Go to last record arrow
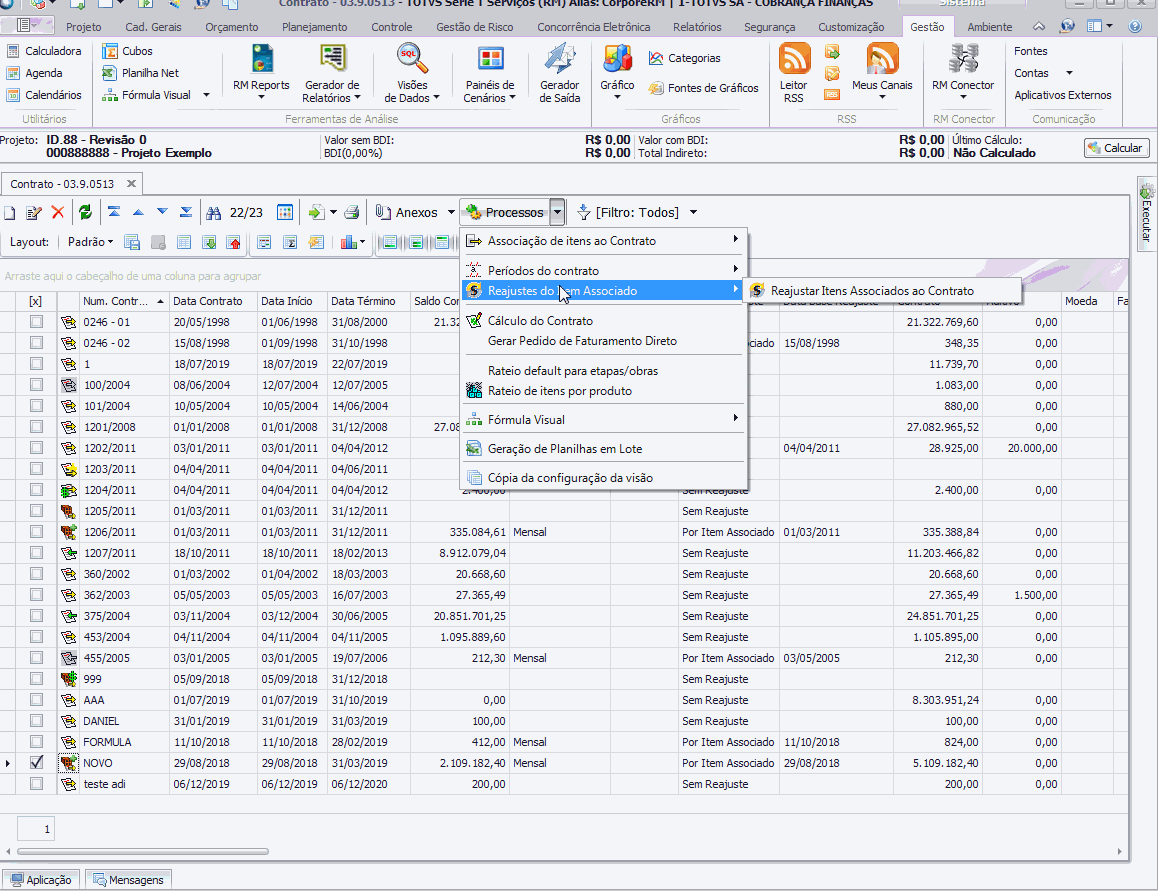 click(186, 213)
